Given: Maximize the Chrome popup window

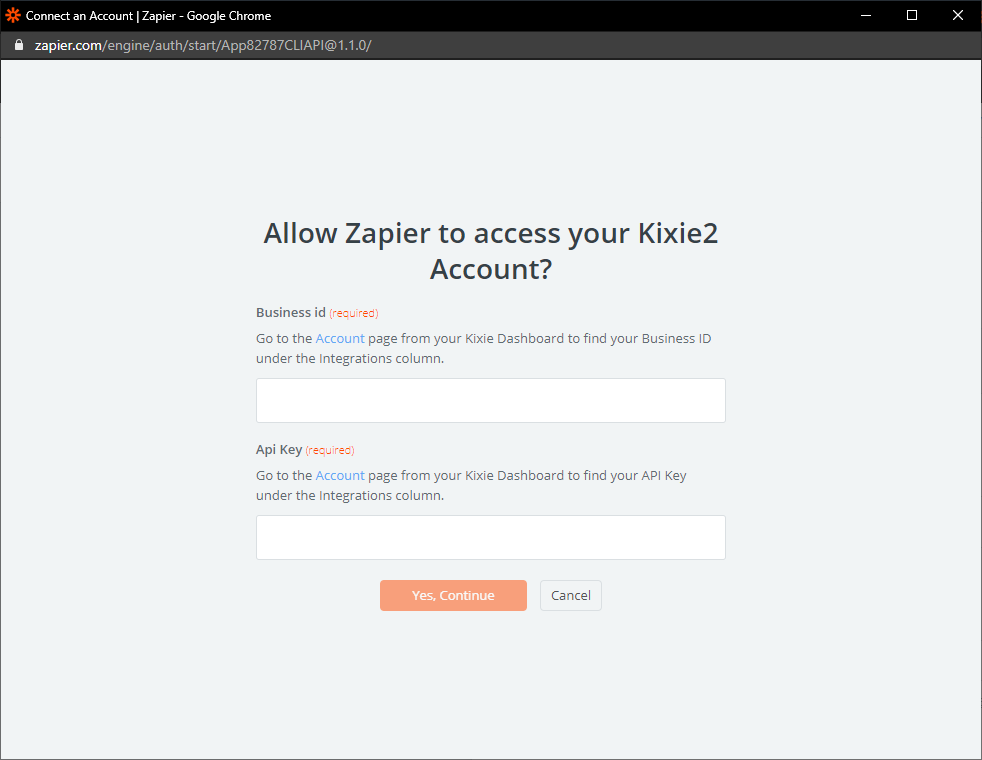Looking at the screenshot, I should [x=912, y=16].
